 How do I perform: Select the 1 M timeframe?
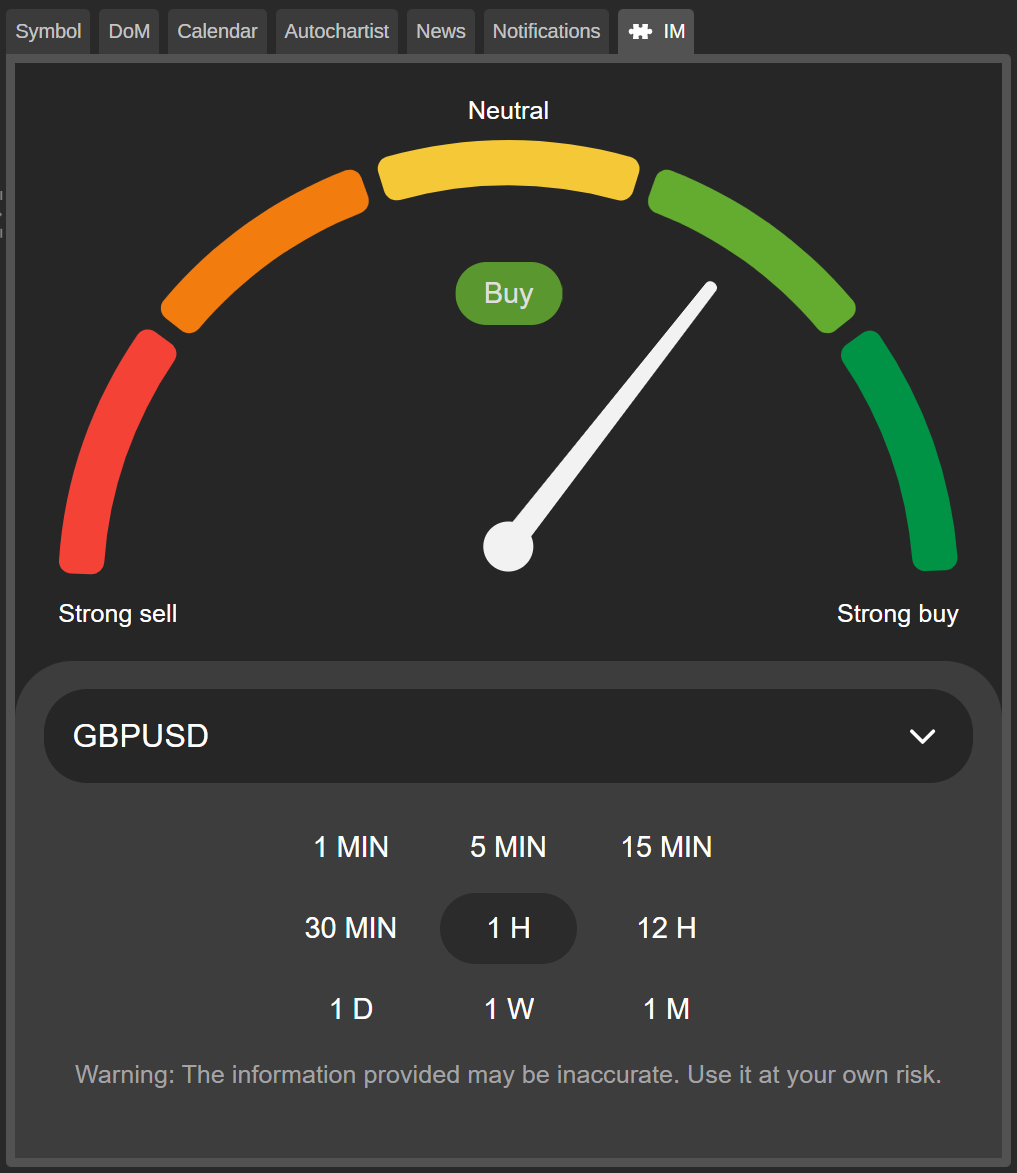(x=666, y=1009)
